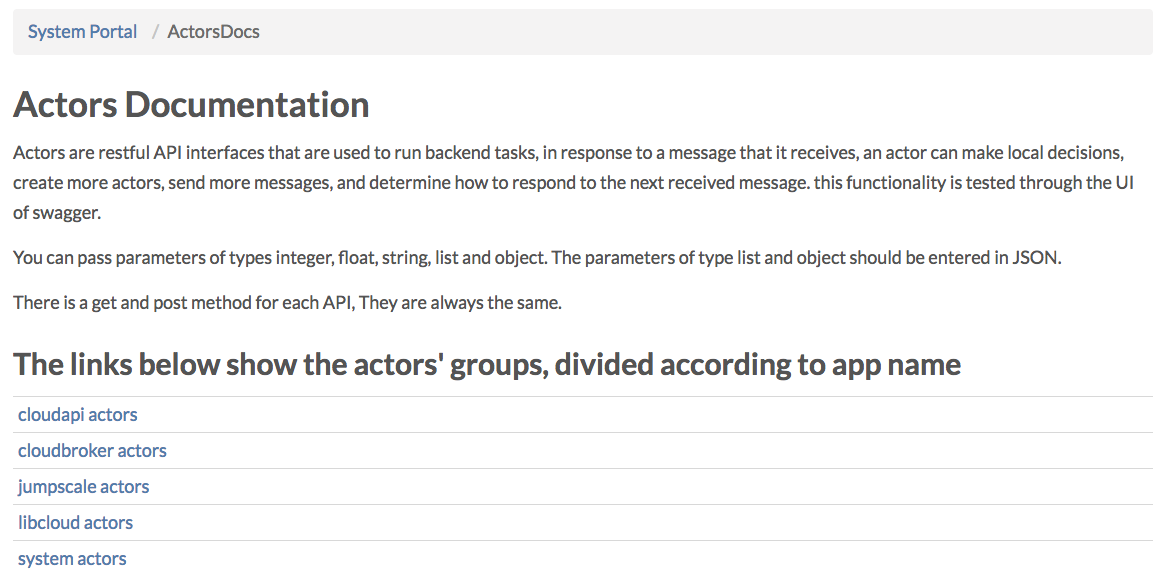Open libcloud actors documentation
This screenshot has width=1164, height=582.
75,523
